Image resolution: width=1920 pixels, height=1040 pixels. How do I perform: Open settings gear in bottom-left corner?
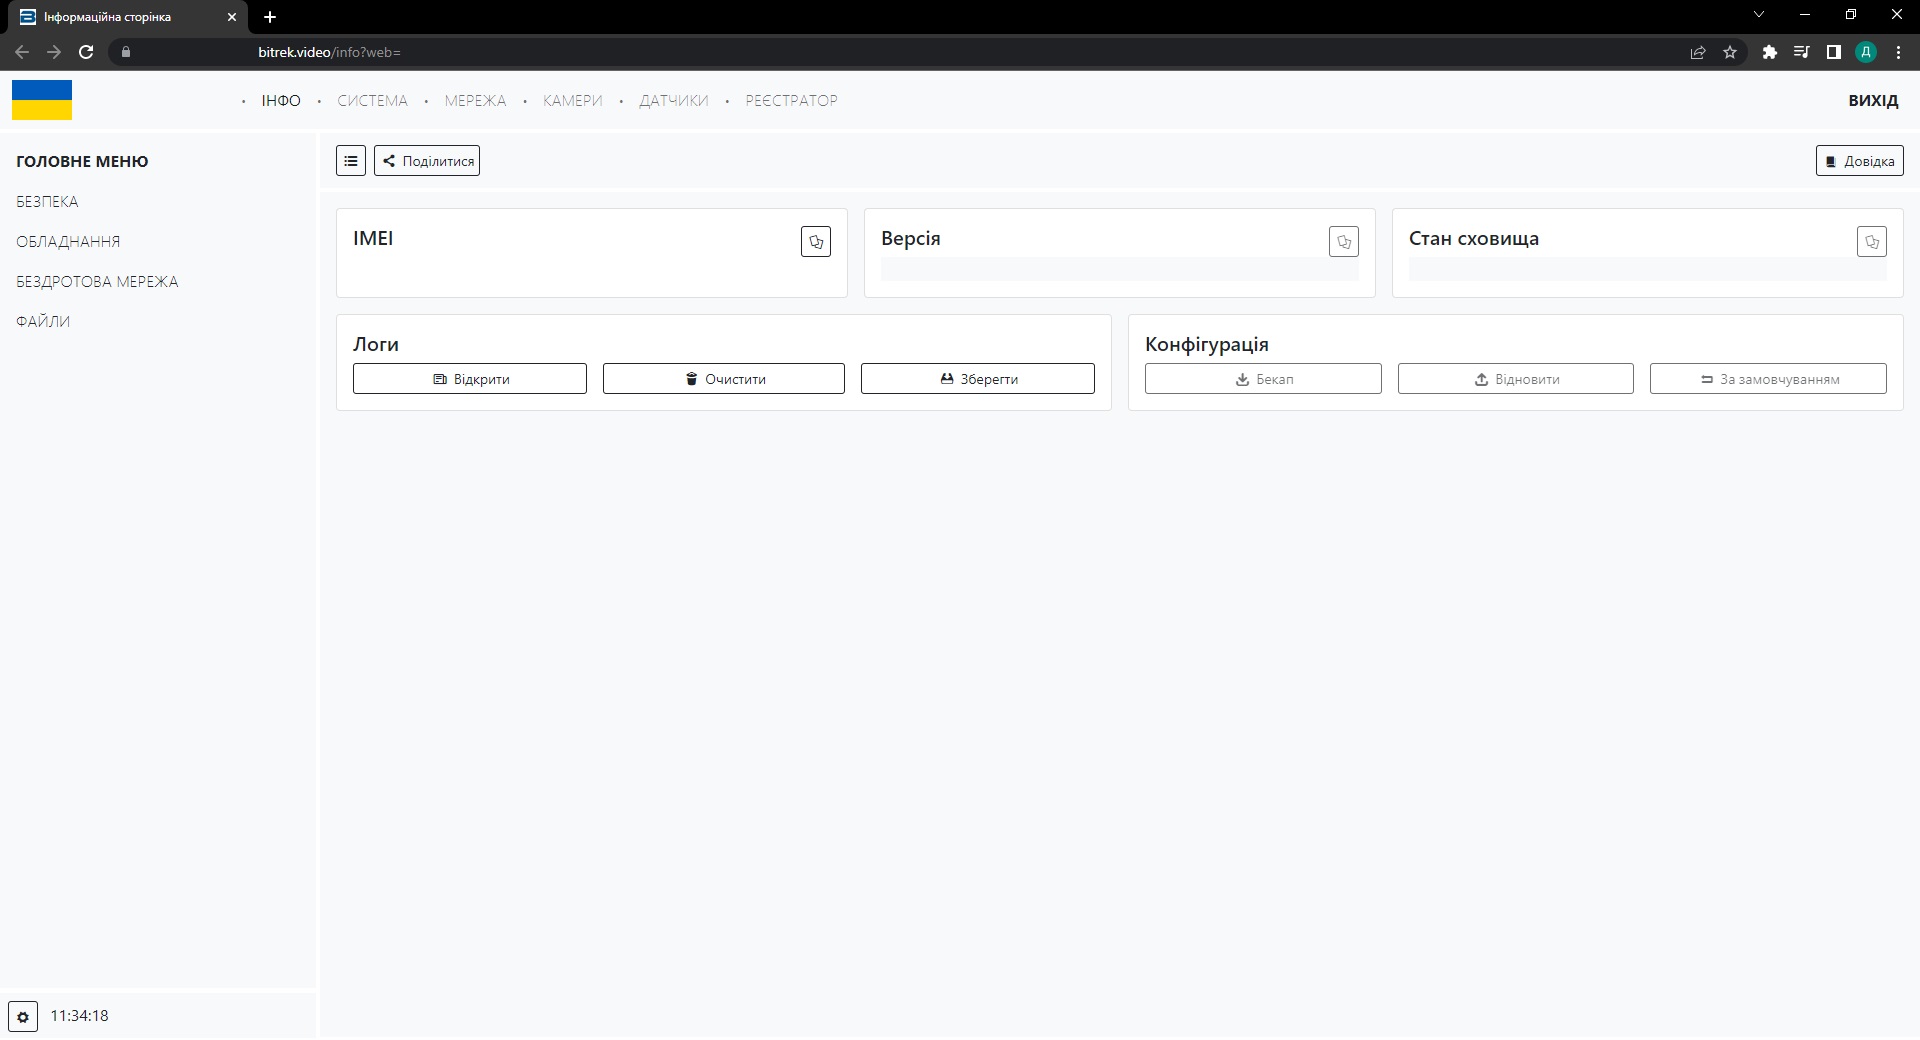(23, 1016)
